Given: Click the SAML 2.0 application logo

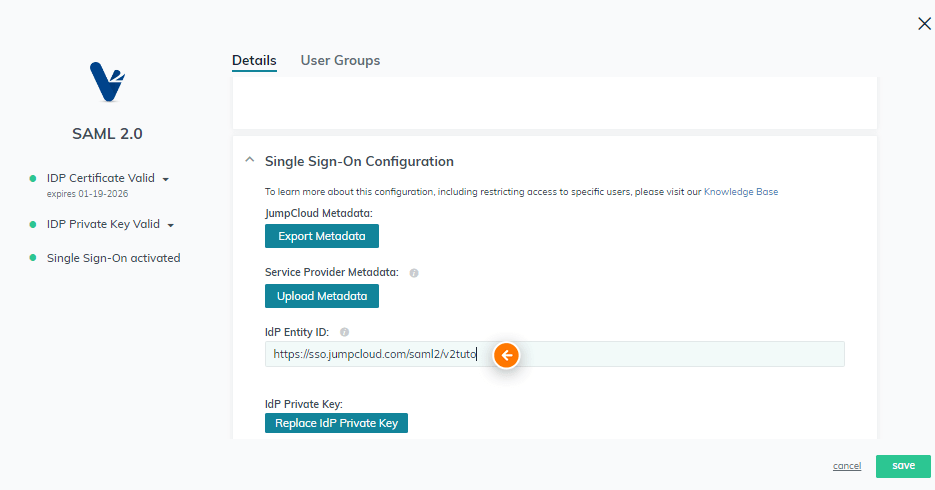Looking at the screenshot, I should pyautogui.click(x=107, y=82).
